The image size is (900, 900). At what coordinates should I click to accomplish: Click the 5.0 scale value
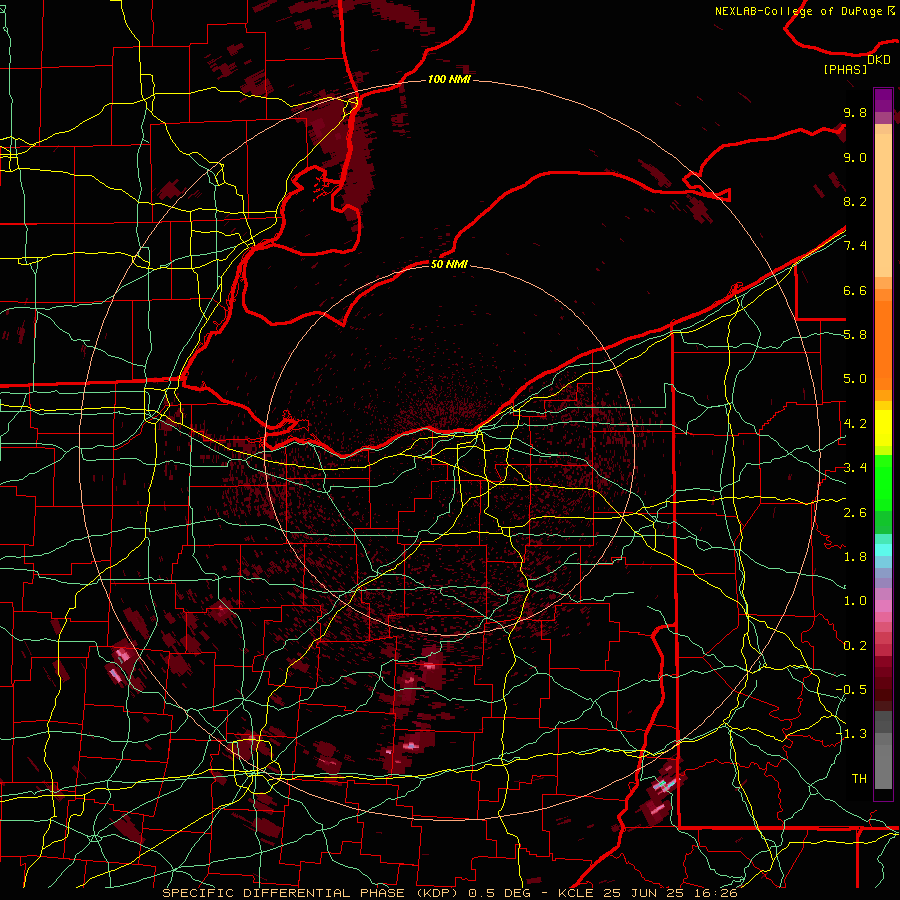click(855, 379)
